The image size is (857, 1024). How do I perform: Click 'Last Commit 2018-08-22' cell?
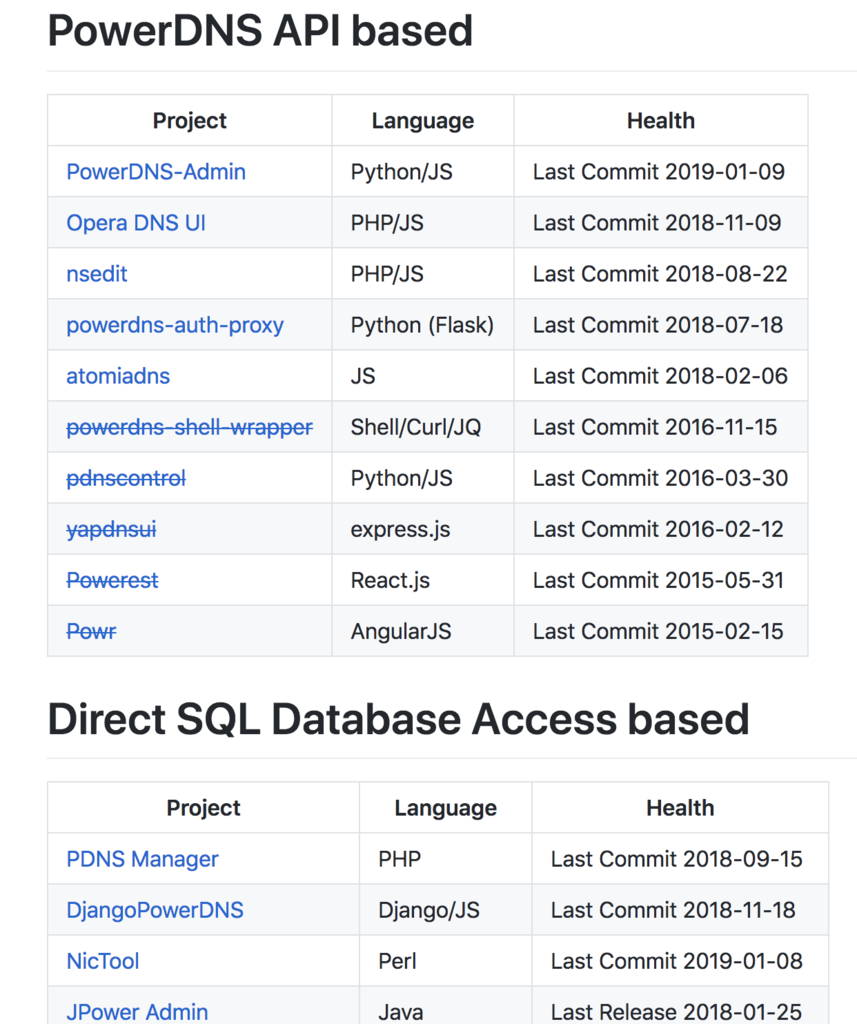pos(660,274)
